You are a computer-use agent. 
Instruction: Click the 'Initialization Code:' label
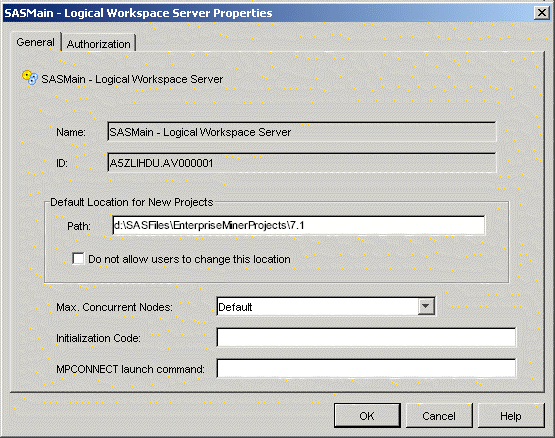98,338
